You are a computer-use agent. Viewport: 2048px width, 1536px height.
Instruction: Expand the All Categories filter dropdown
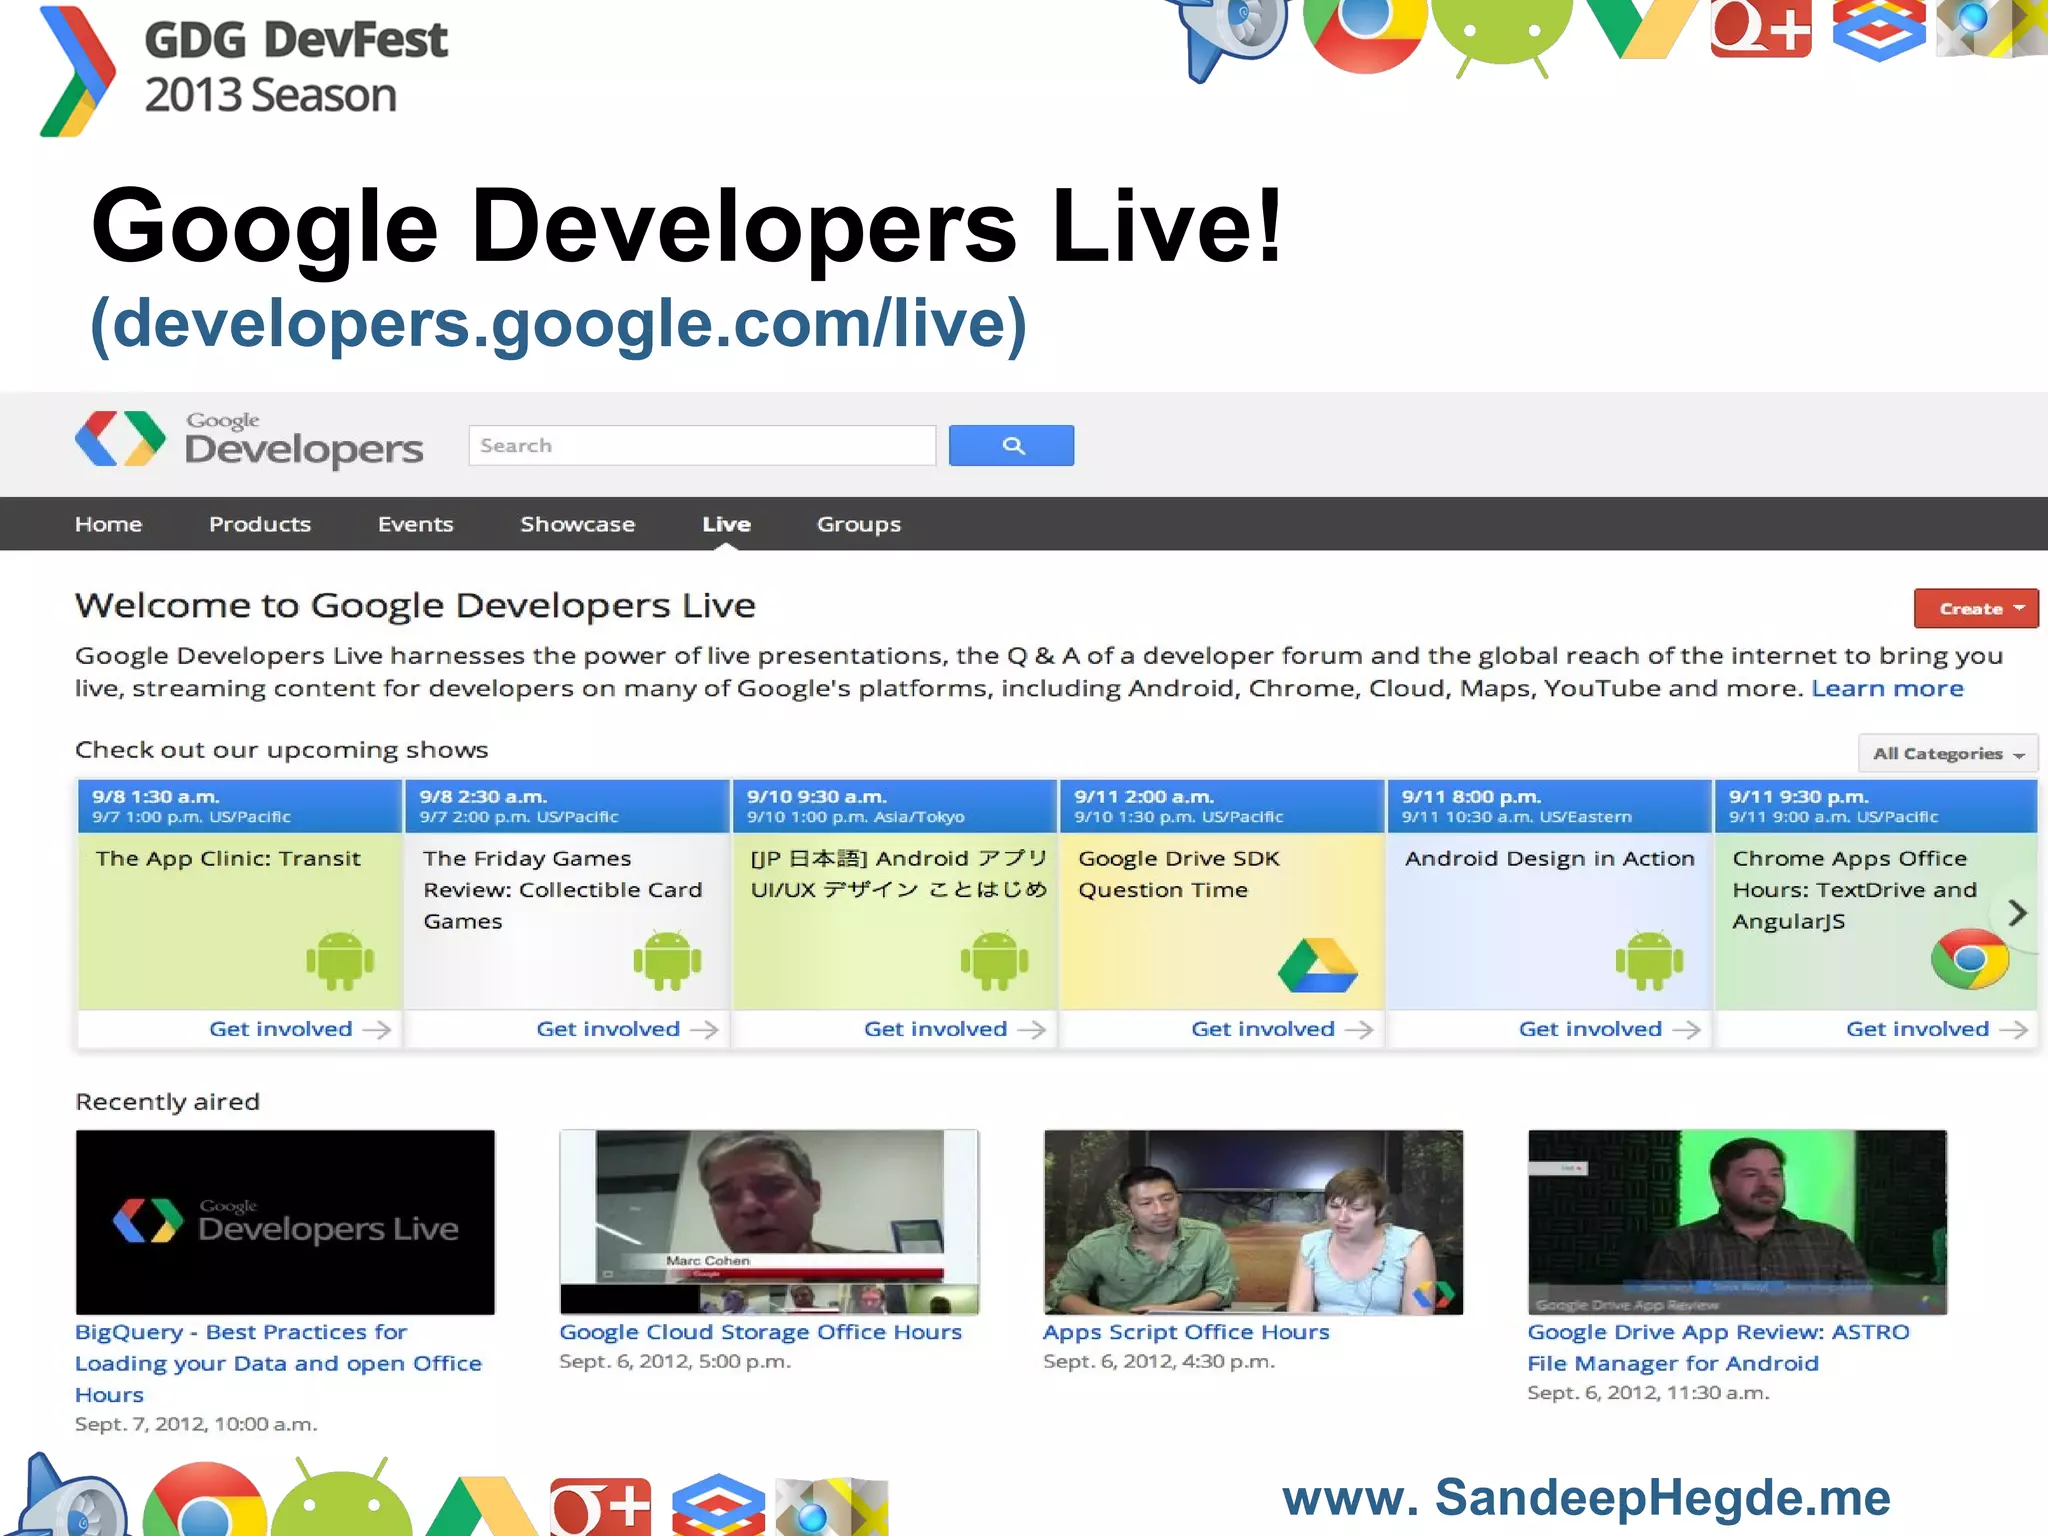1947,753
